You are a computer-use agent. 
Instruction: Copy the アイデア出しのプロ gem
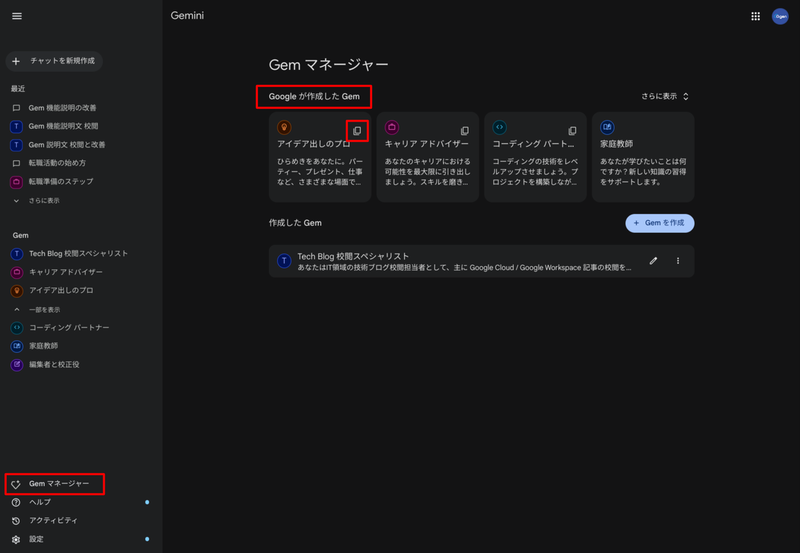click(357, 131)
